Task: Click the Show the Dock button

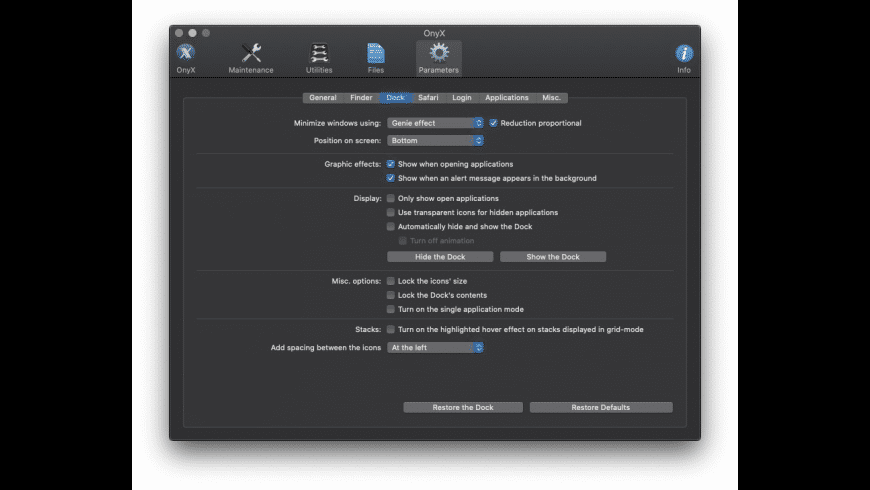Action: coord(553,257)
